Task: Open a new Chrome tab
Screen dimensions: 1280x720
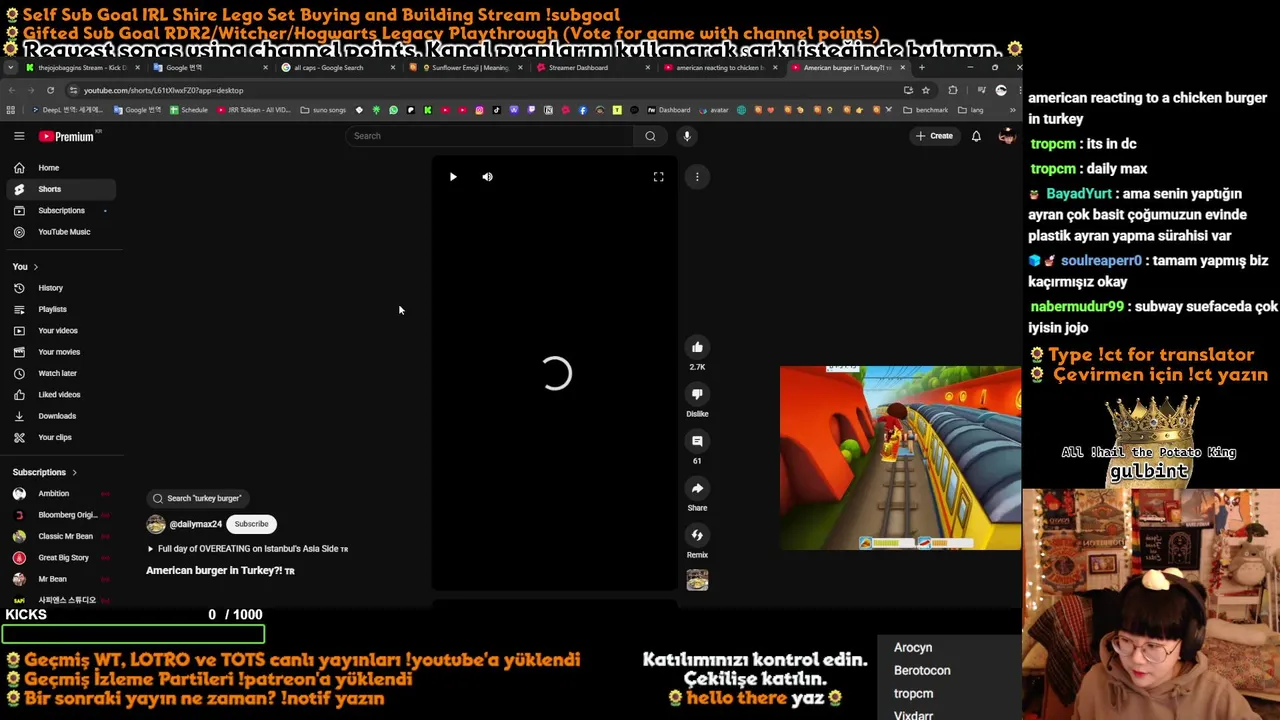Action: coord(922,68)
